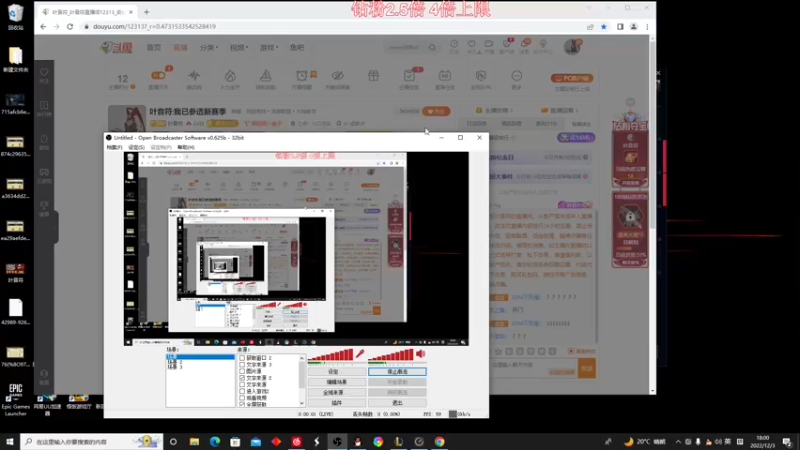Open Epic Games Launcher desktop shortcut
The width and height of the screenshot is (800, 450).
(x=15, y=399)
